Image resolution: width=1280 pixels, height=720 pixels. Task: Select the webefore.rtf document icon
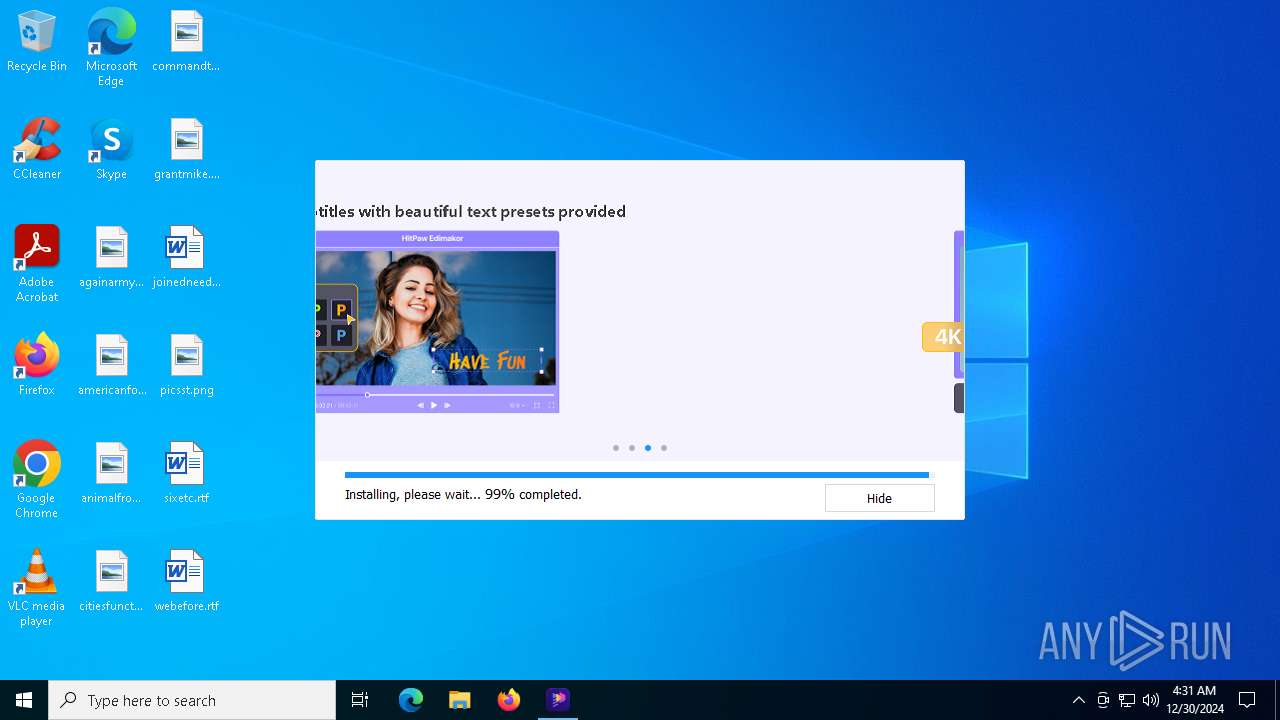186,582
